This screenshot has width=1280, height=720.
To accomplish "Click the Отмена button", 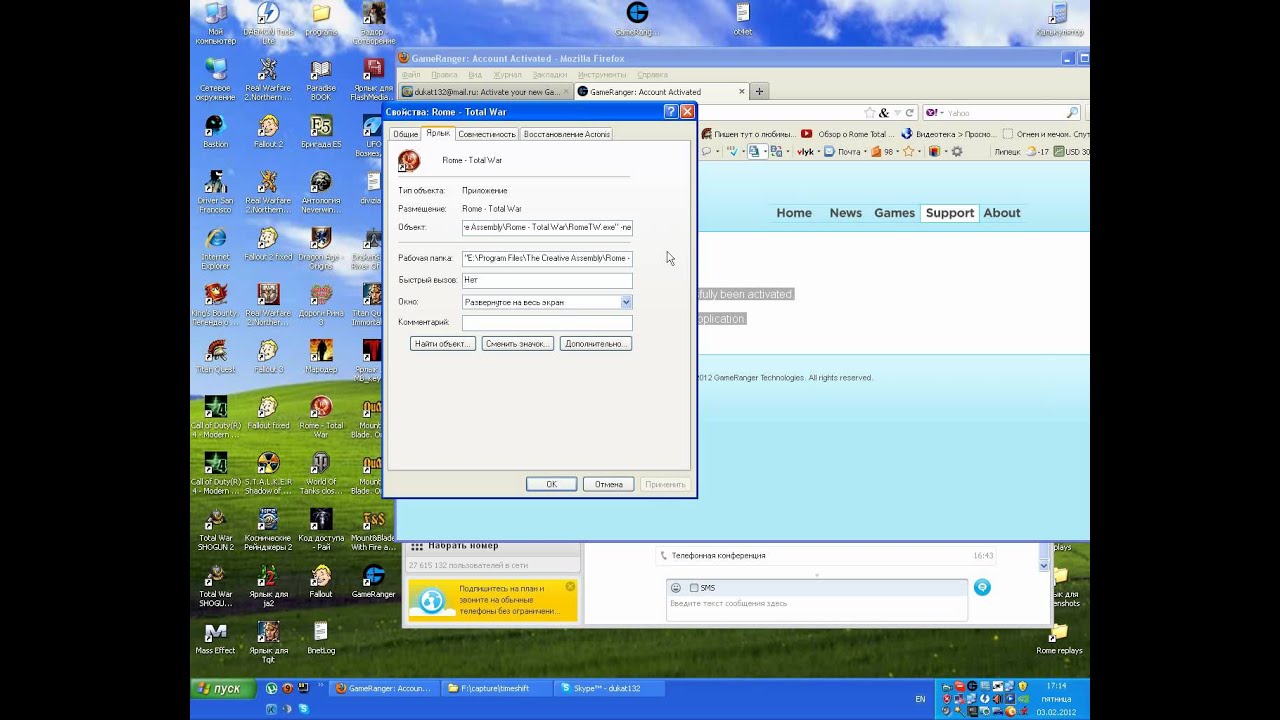I will (609, 484).
